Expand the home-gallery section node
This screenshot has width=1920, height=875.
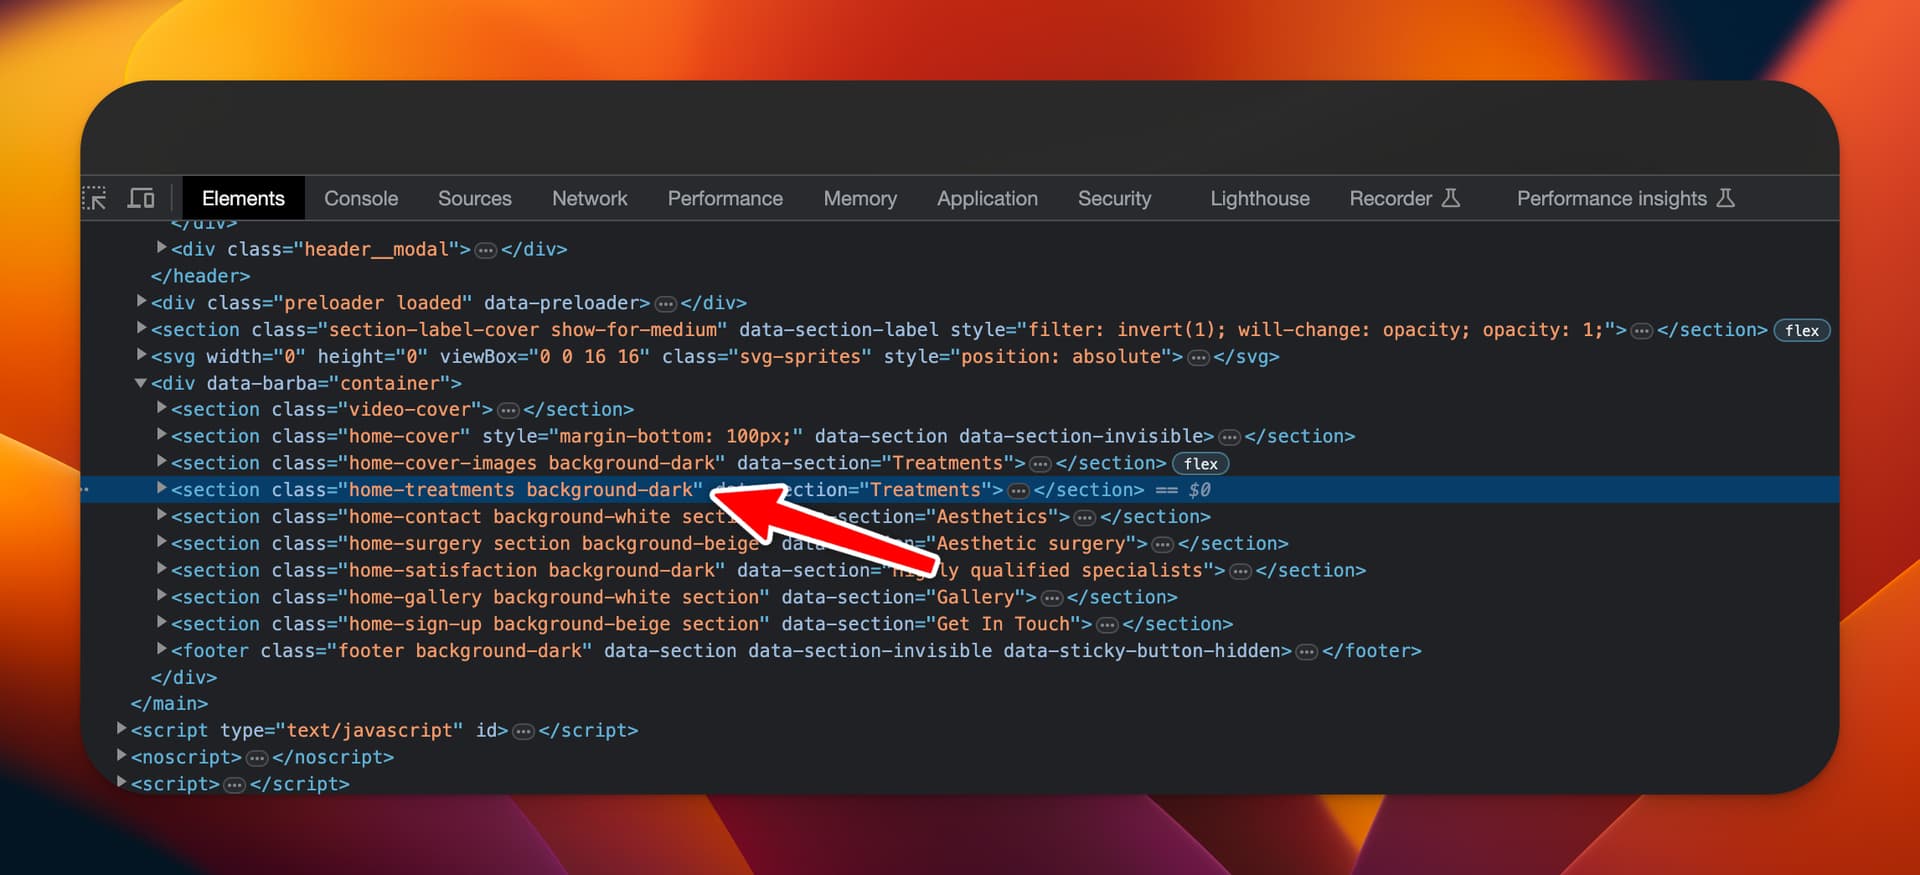pos(162,596)
